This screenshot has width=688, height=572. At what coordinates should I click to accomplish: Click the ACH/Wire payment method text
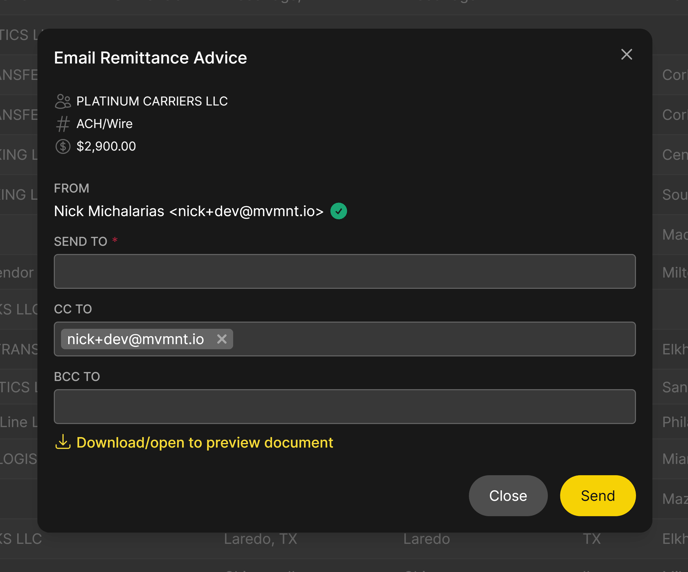click(x=104, y=124)
